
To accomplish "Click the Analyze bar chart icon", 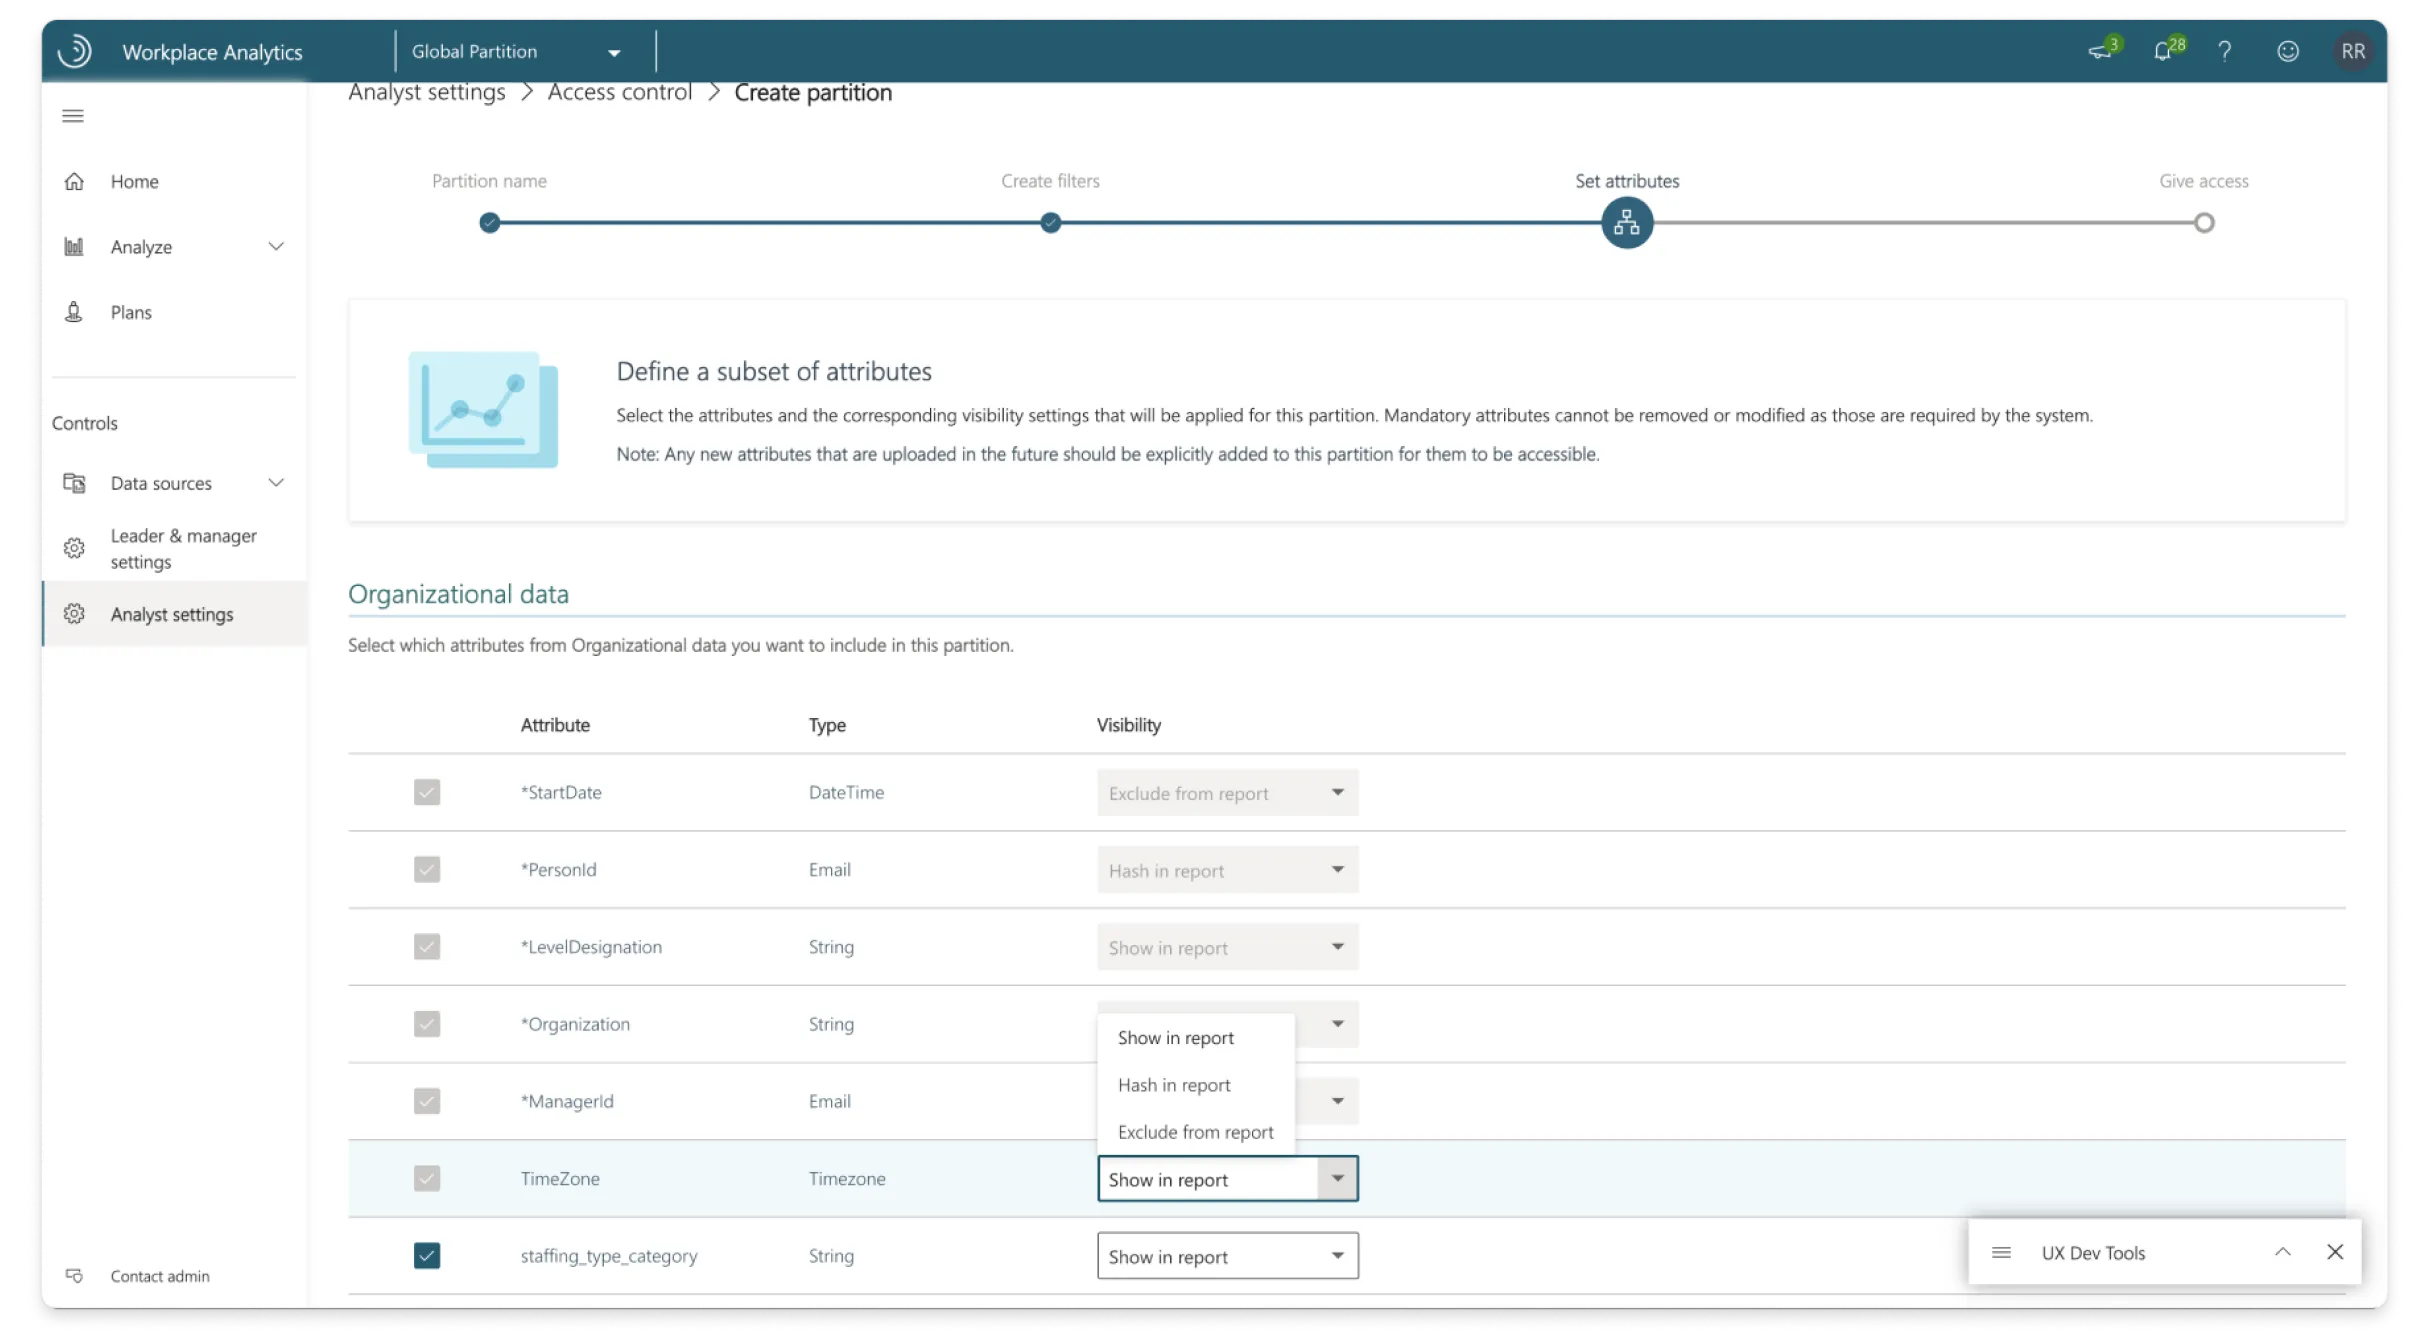I will tap(75, 246).
